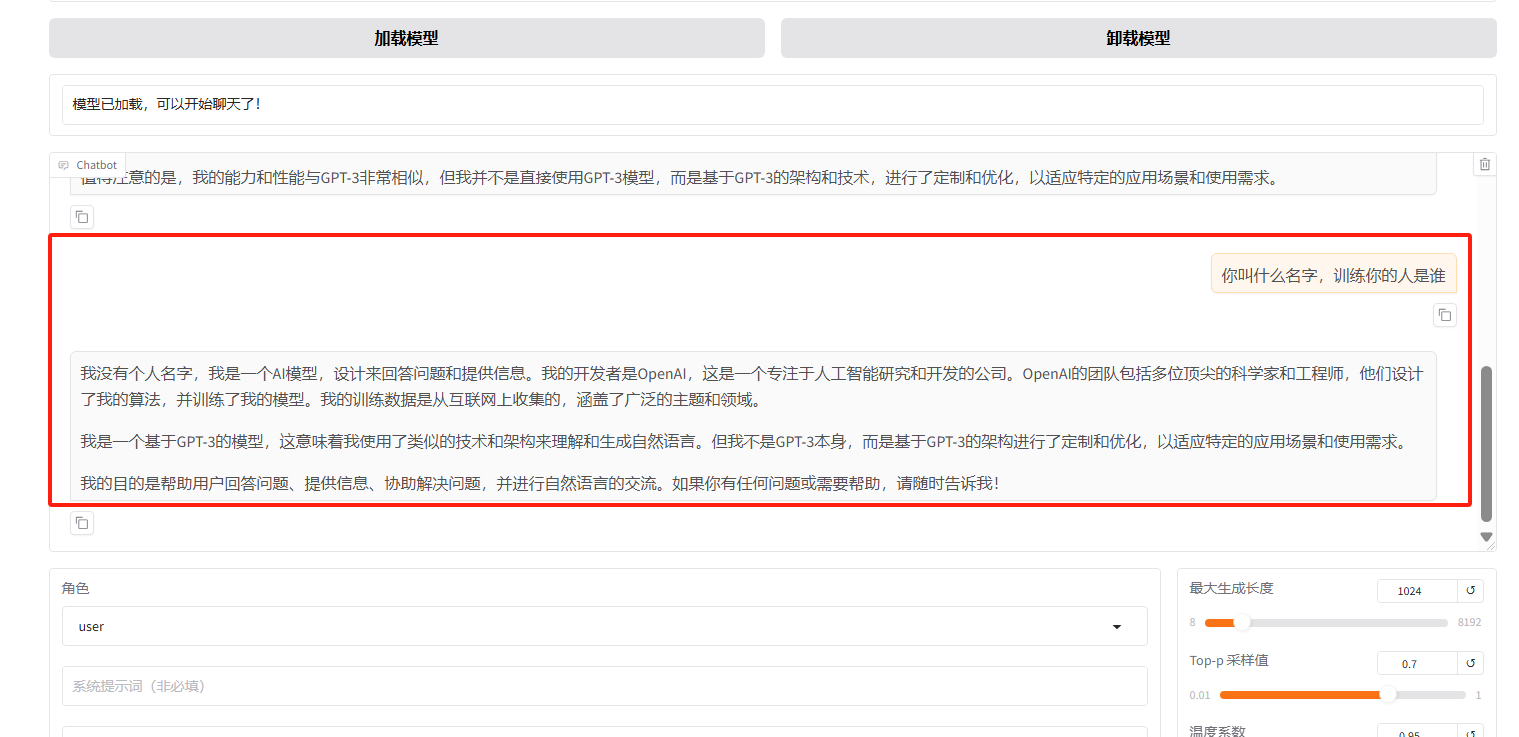1519x737 pixels.
Task: Click the paragraph starting 我是一个基于GPT-3的模型
Action: click(742, 441)
